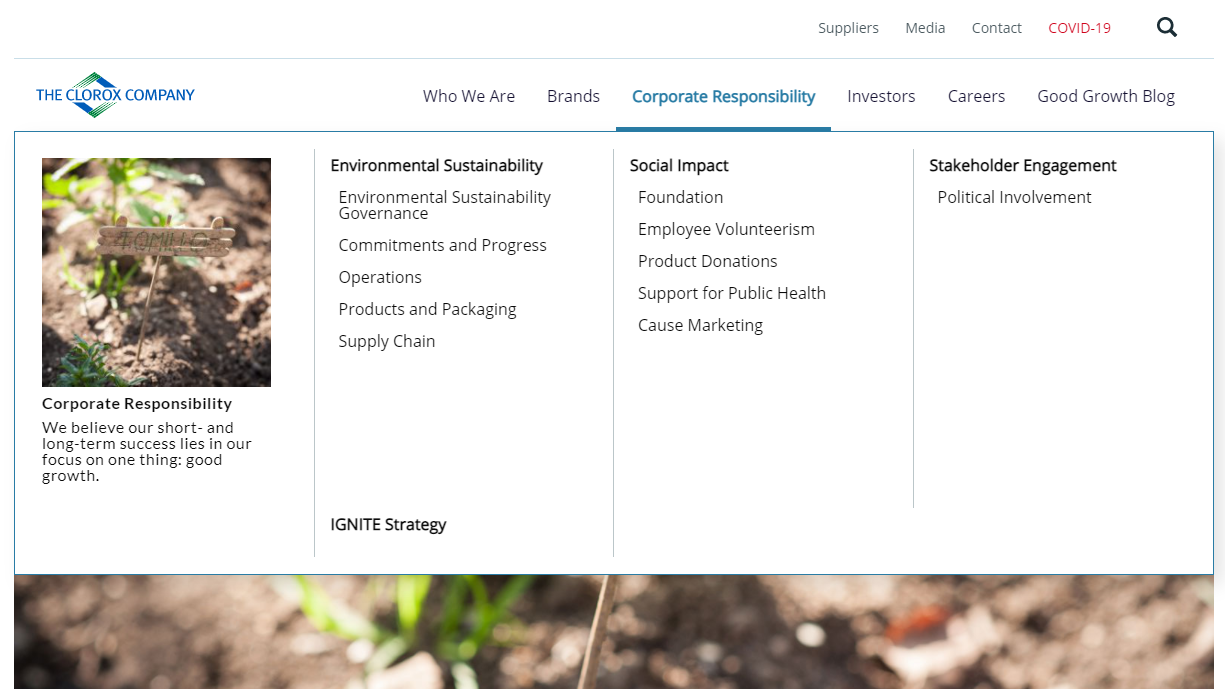The width and height of the screenshot is (1225, 698).
Task: Open the Contact link
Action: pyautogui.click(x=996, y=28)
